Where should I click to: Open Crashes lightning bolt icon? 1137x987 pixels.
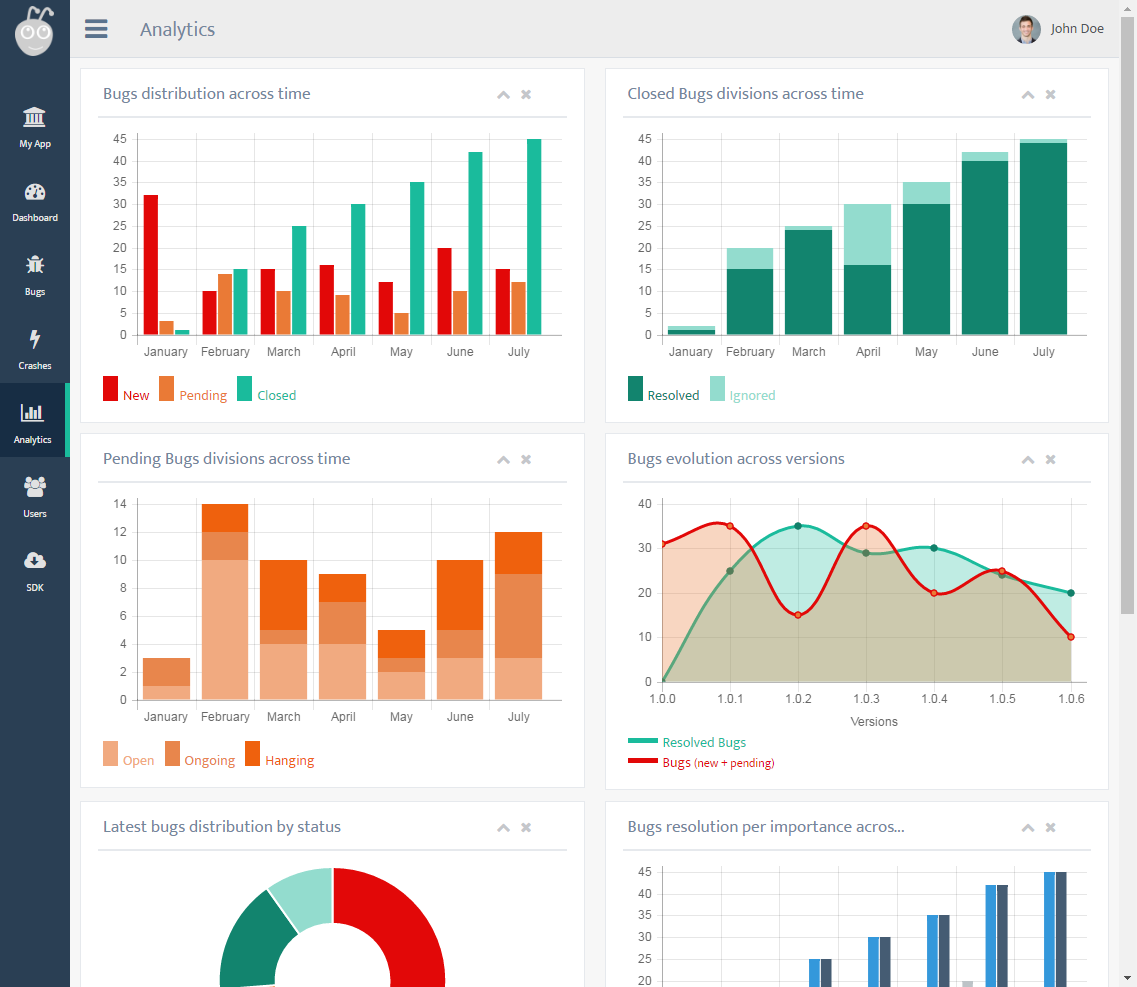click(35, 339)
